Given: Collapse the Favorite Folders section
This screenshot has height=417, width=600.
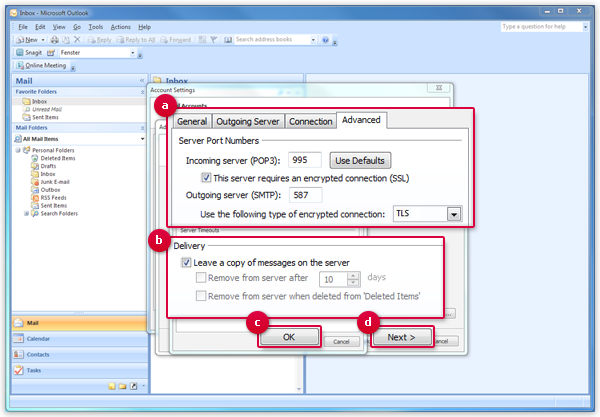Looking at the screenshot, I should (x=142, y=92).
